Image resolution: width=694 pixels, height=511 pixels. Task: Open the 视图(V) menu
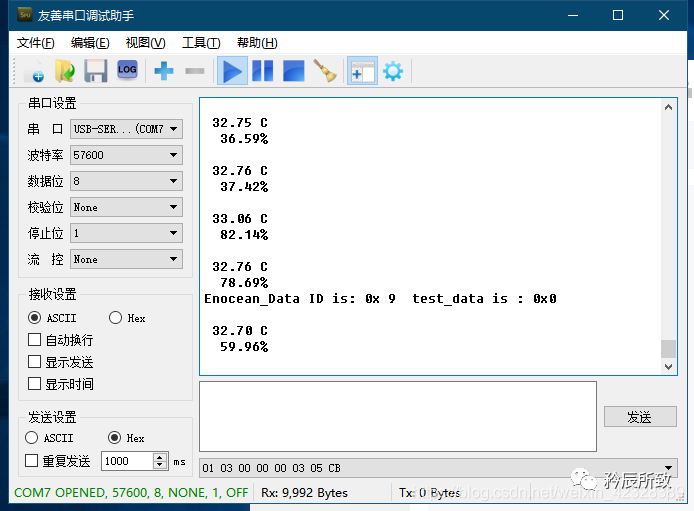145,43
